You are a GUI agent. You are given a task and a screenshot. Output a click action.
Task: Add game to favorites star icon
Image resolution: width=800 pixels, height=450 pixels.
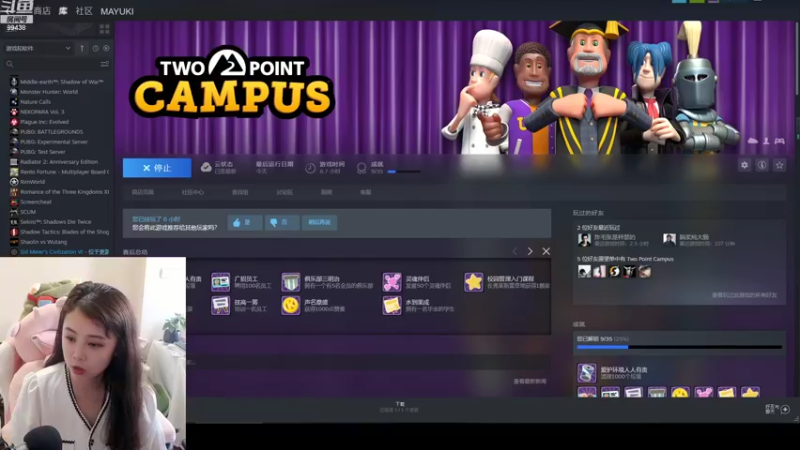780,165
